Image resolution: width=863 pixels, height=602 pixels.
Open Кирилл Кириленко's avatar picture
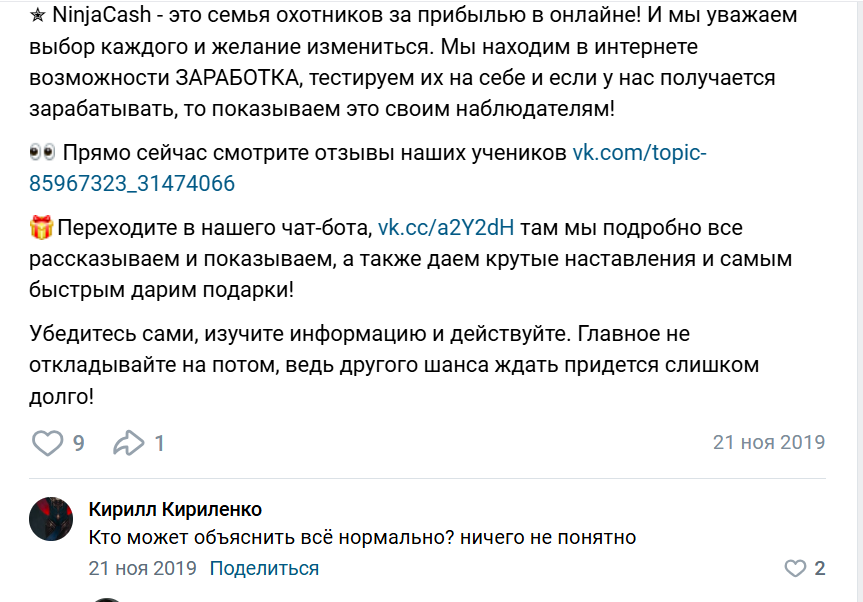click(51, 519)
